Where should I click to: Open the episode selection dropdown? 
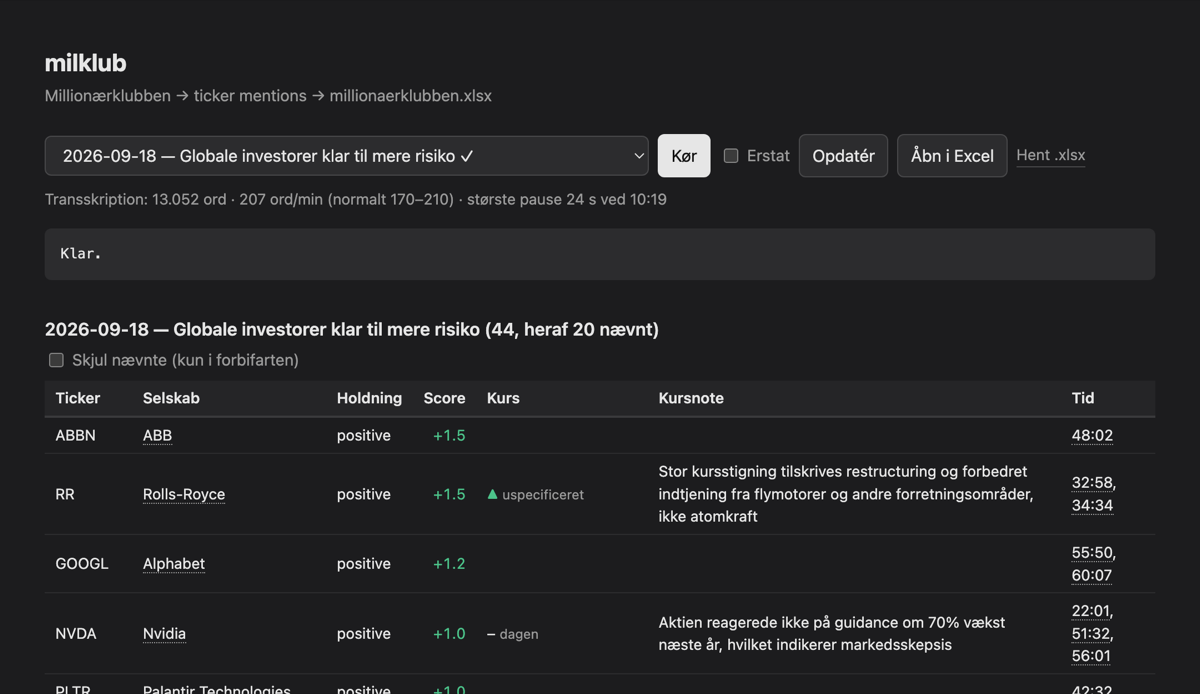(x=347, y=156)
